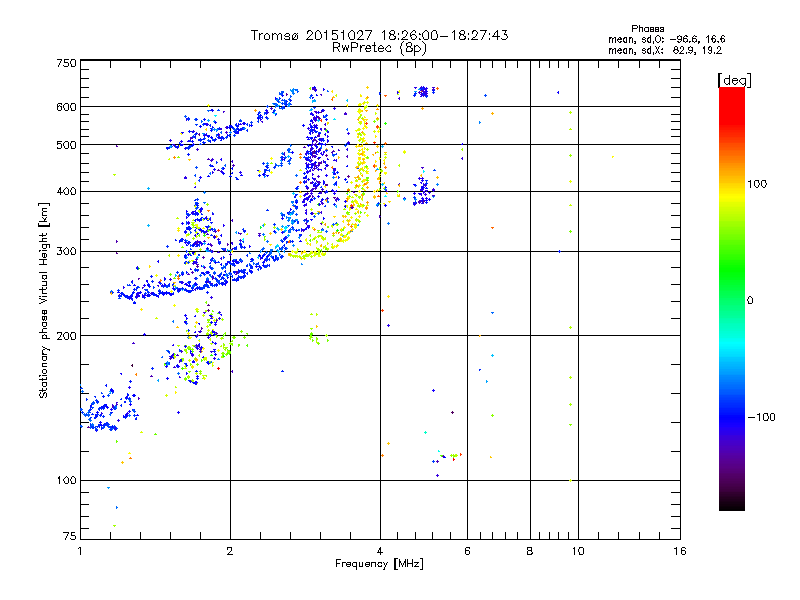Click the y-axis tick label '750'
The width and height of the screenshot is (800, 600).
[x=66, y=63]
